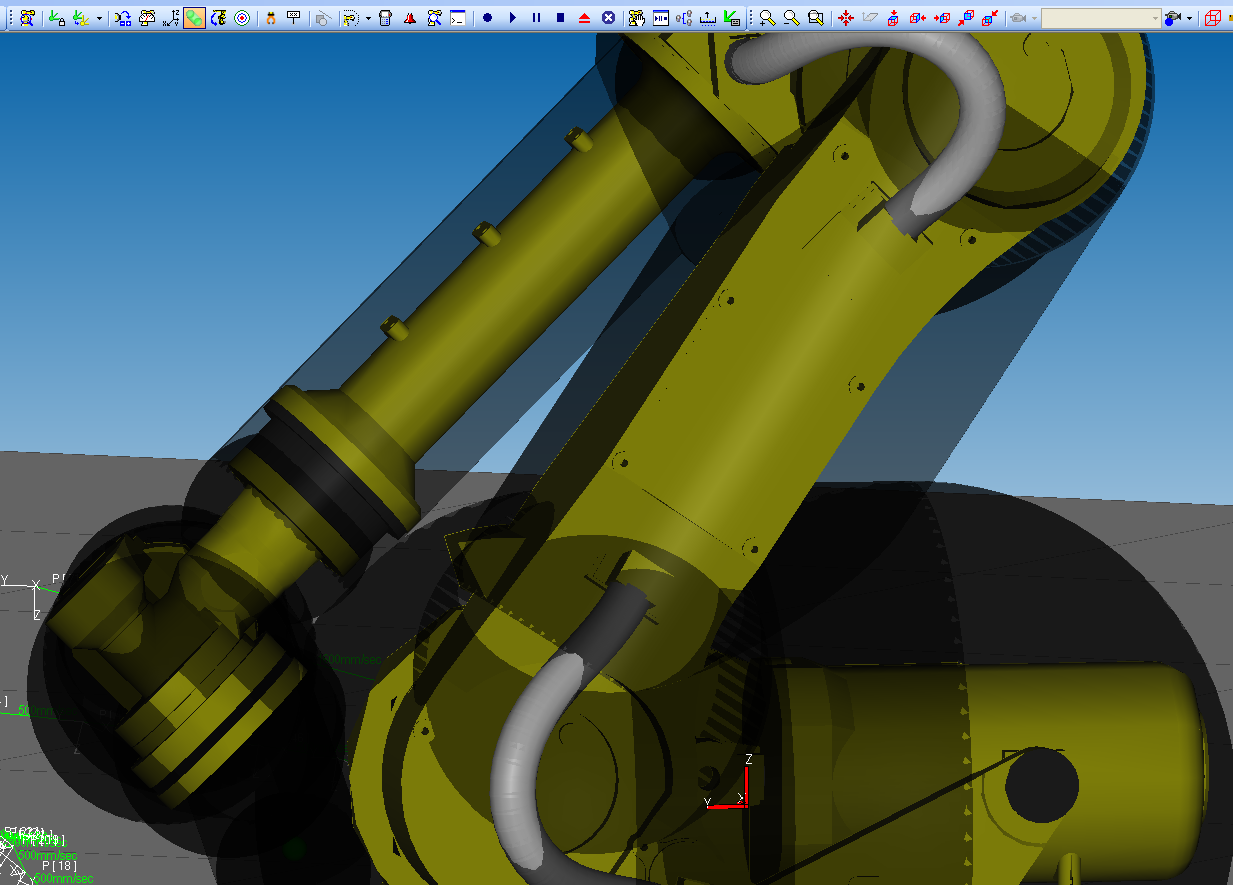Pause the simulation with the pause icon
The width and height of the screenshot is (1233, 885).
coord(536,18)
